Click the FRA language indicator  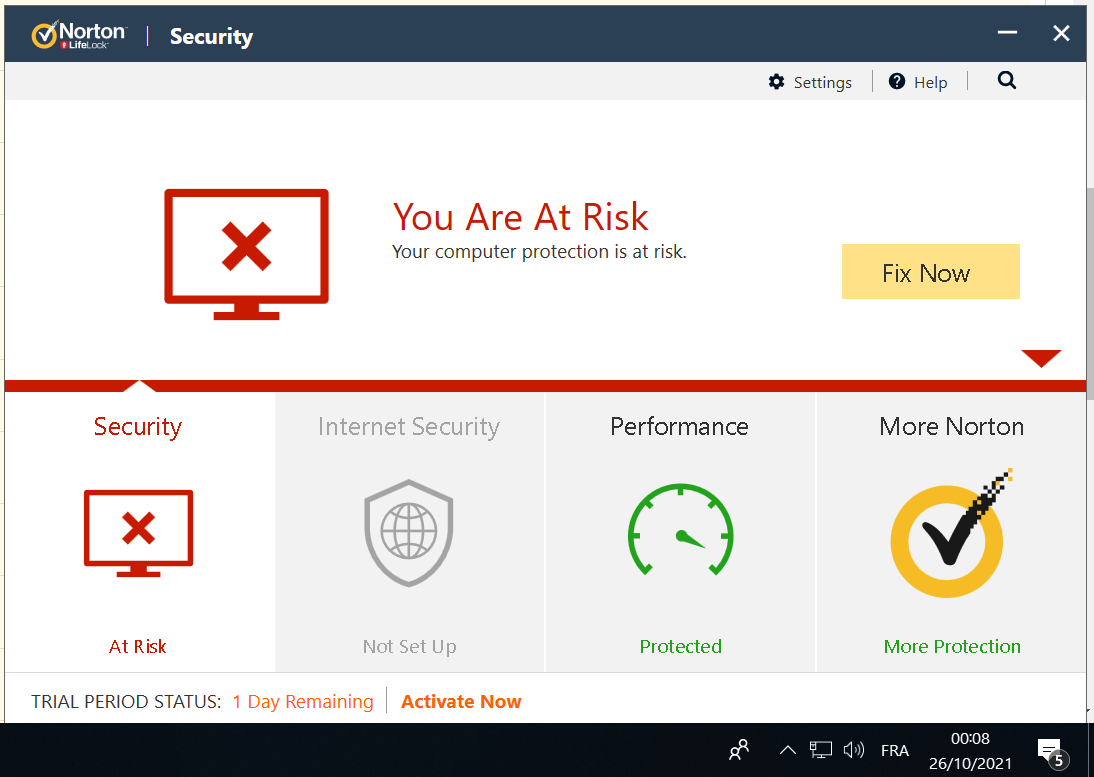894,750
